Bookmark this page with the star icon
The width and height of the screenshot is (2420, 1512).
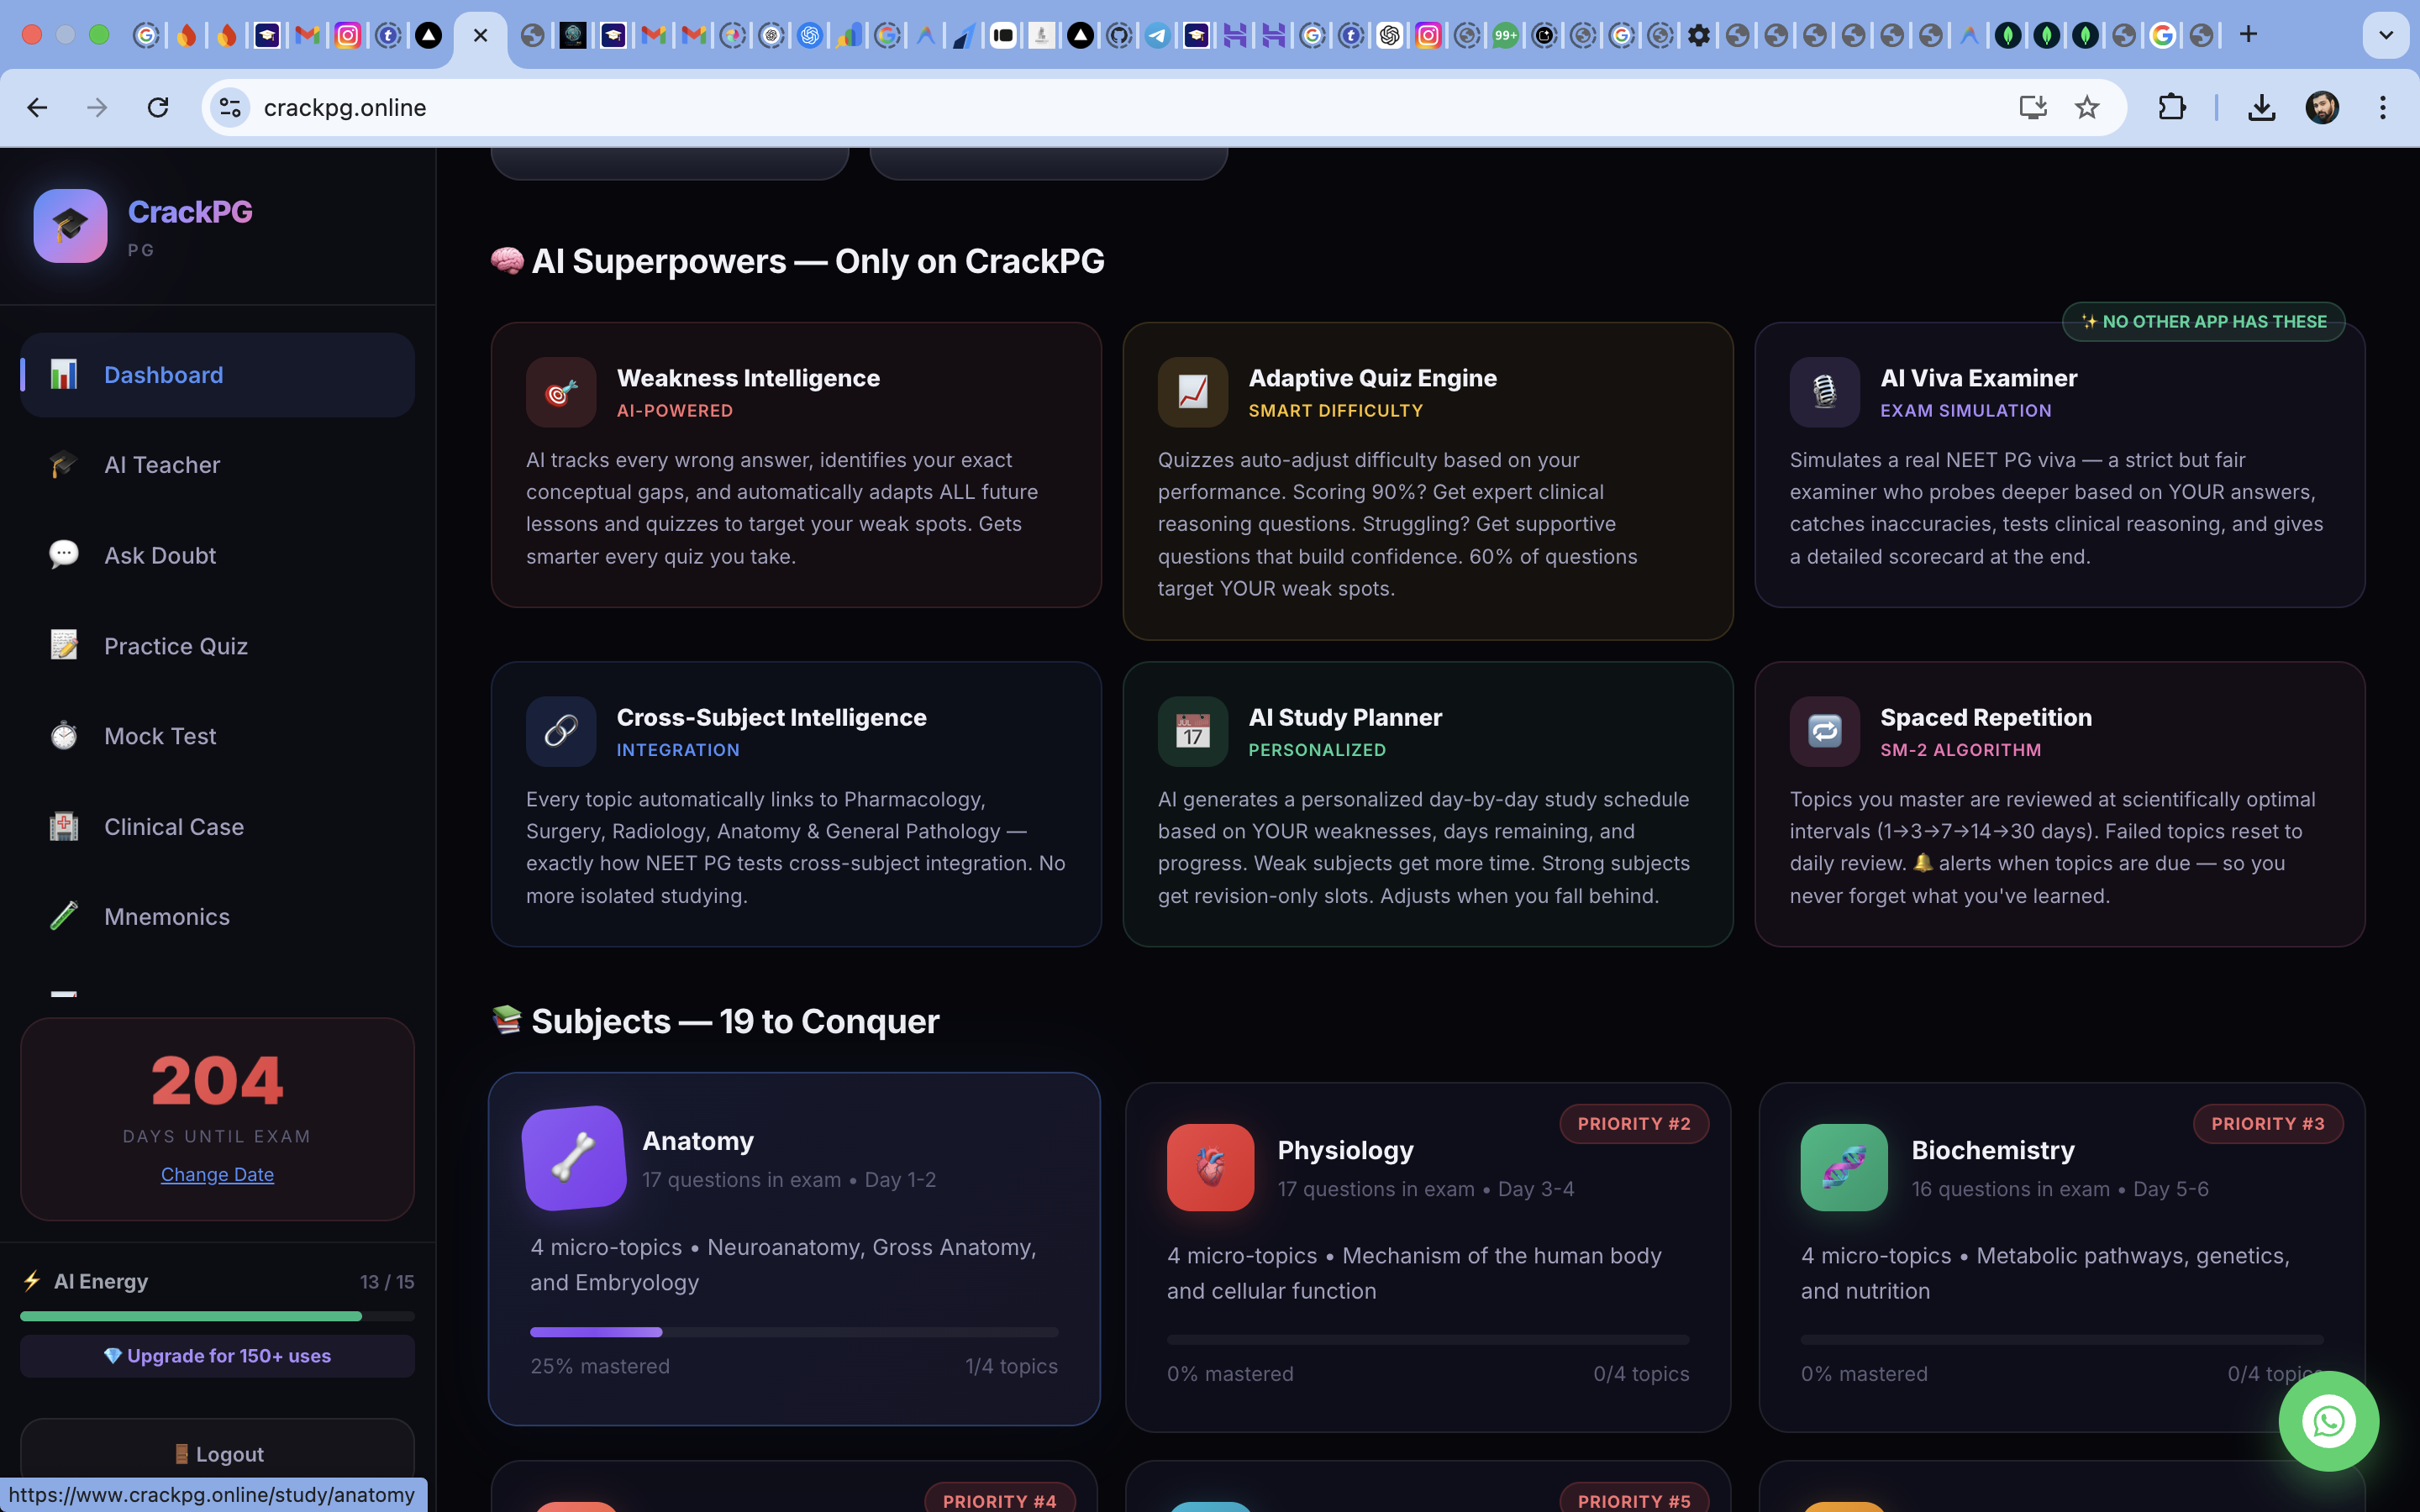coord(2086,107)
